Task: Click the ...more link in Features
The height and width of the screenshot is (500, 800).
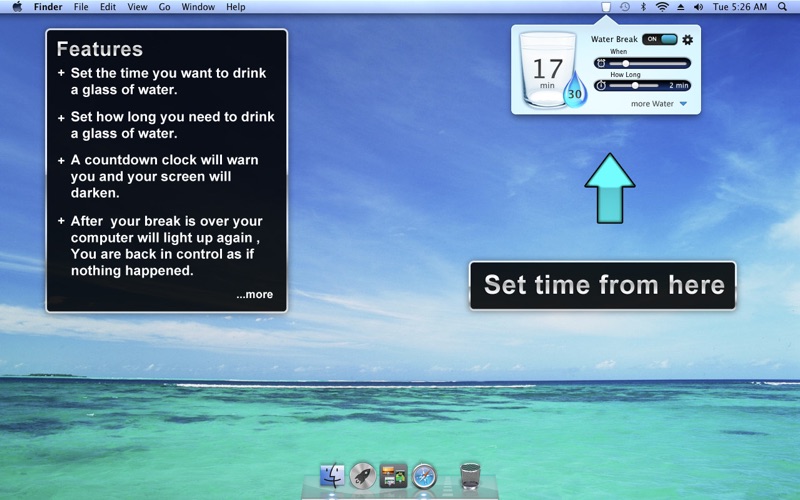Action: [x=254, y=295]
